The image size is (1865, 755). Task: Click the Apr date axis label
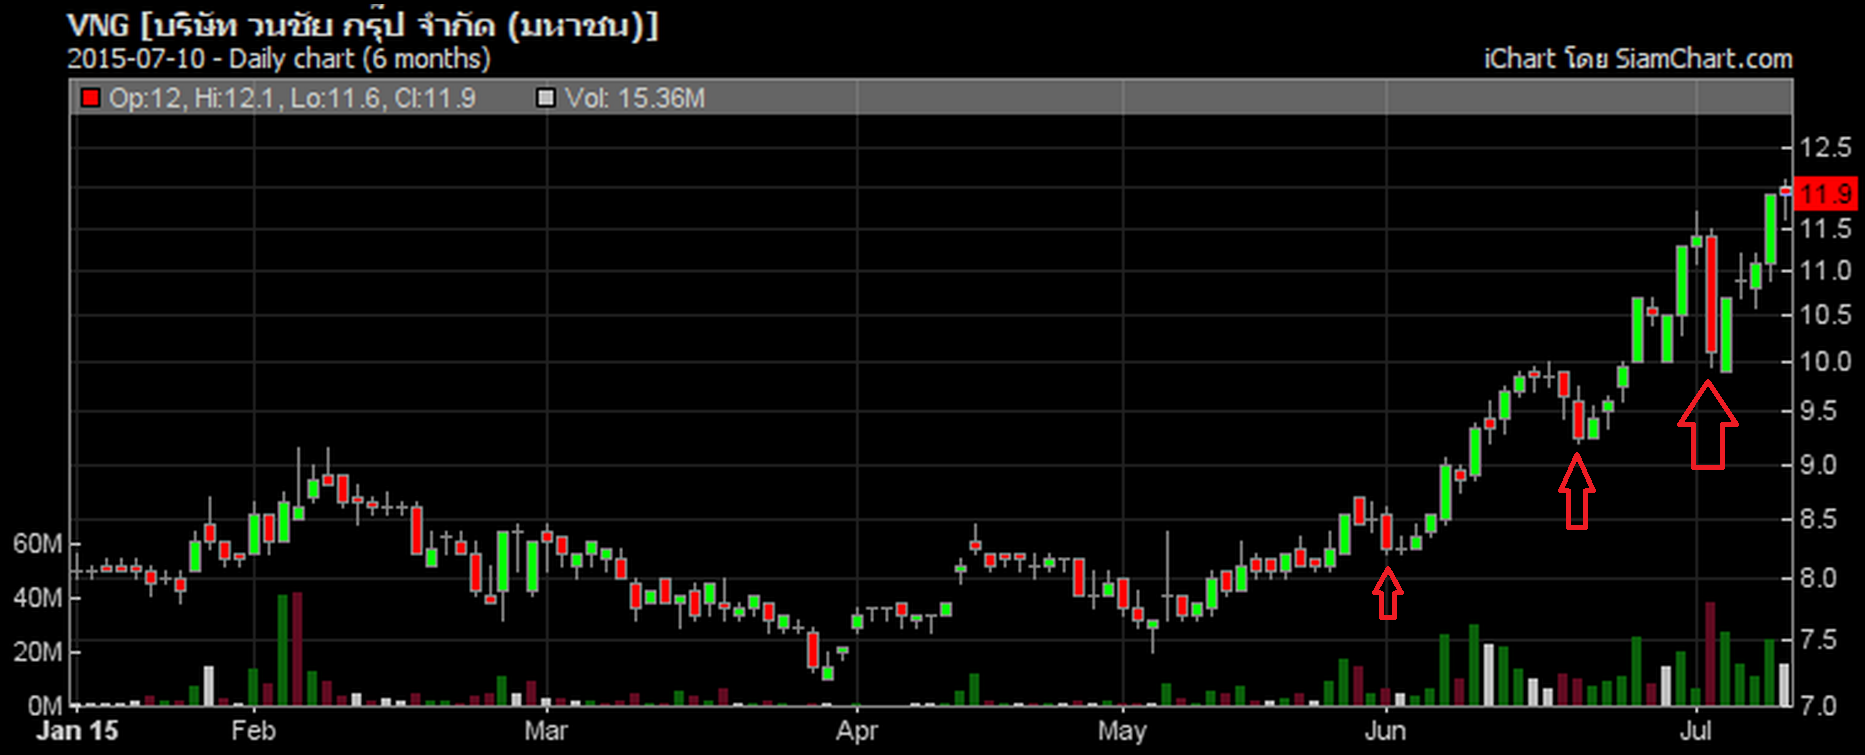857,732
